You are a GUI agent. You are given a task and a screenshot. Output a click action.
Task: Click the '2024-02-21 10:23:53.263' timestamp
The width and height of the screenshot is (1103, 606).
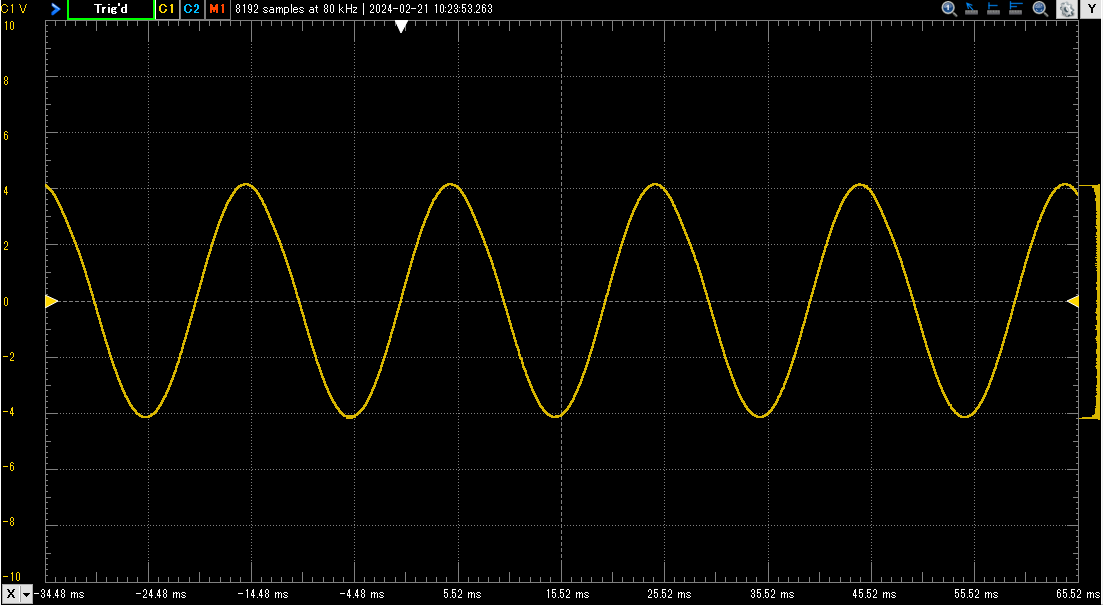point(429,9)
